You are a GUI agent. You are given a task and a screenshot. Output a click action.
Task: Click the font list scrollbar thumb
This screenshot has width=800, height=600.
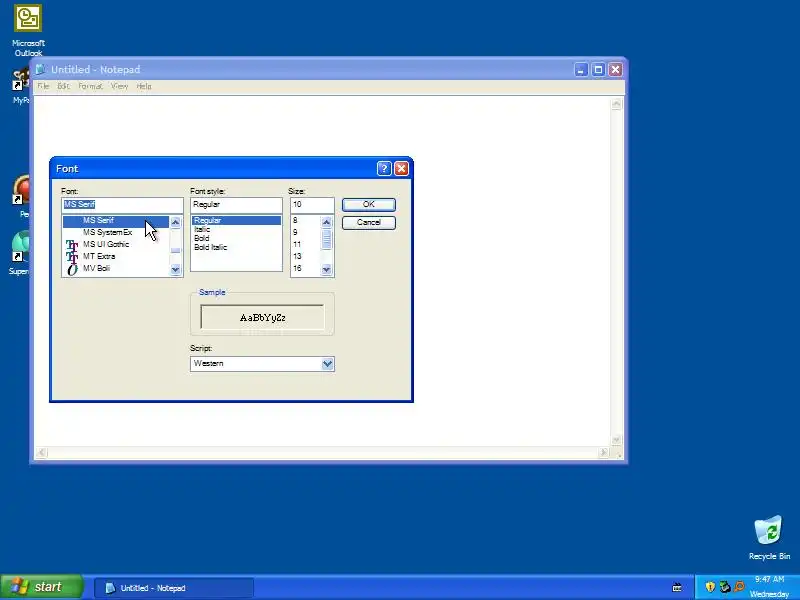pyautogui.click(x=176, y=250)
